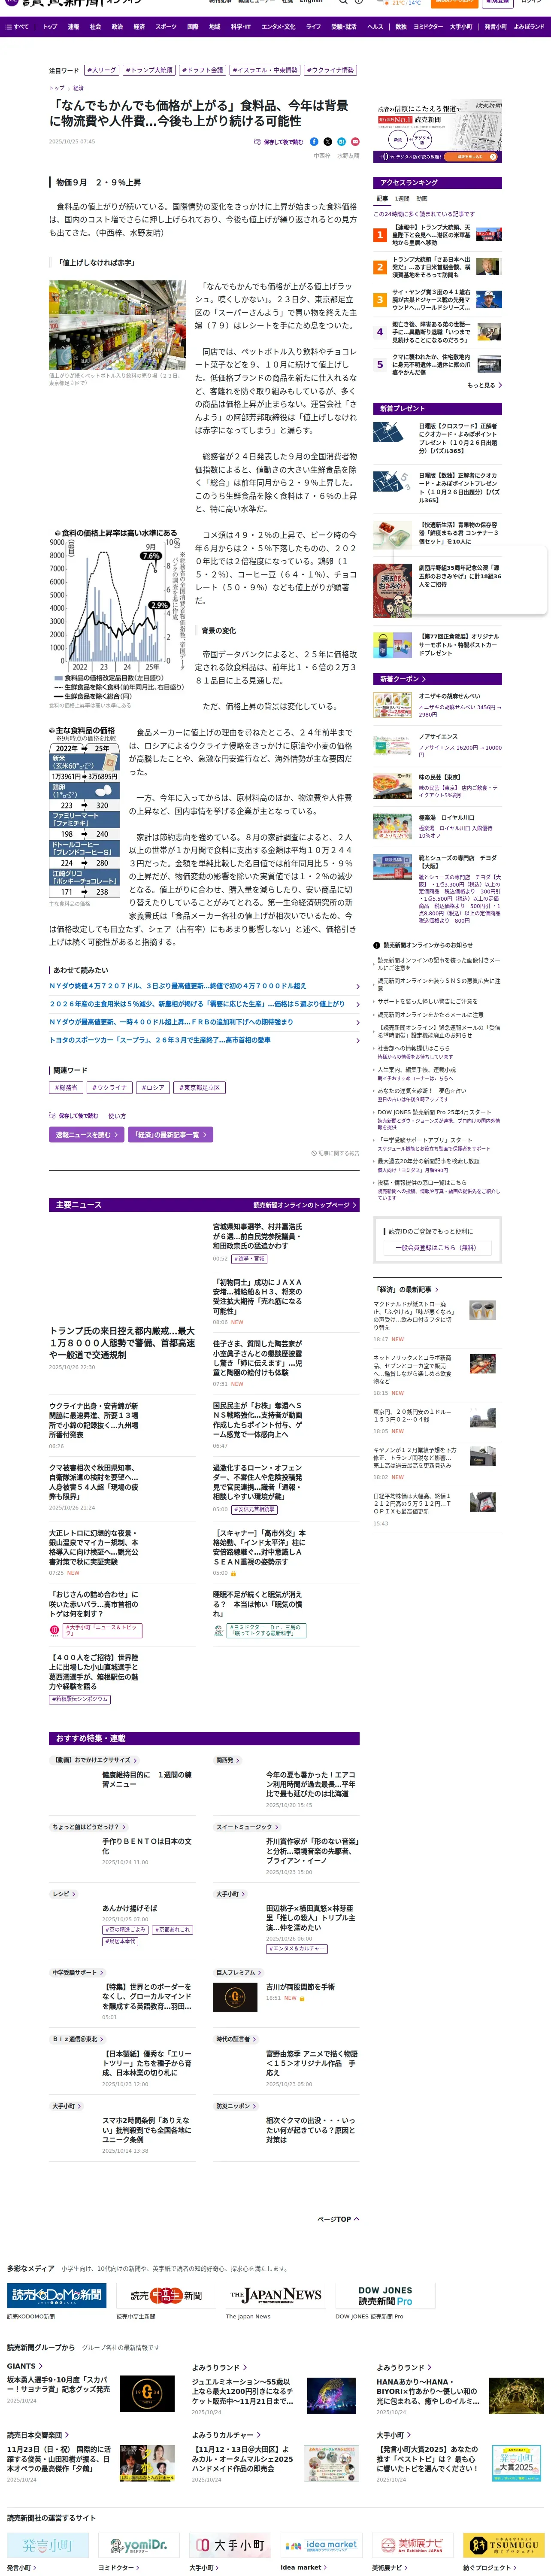Click #東京都足立区 related keyword tag
This screenshot has width=551, height=2576.
pyautogui.click(x=199, y=1087)
